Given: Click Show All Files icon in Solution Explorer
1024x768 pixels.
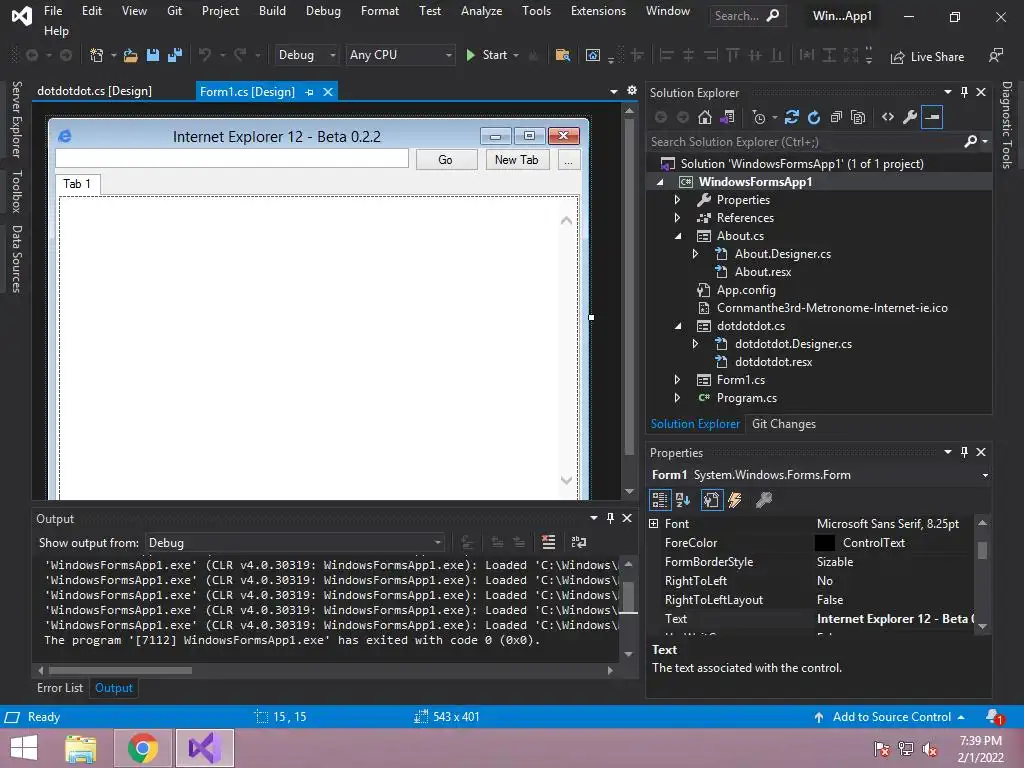Looking at the screenshot, I should [x=858, y=118].
